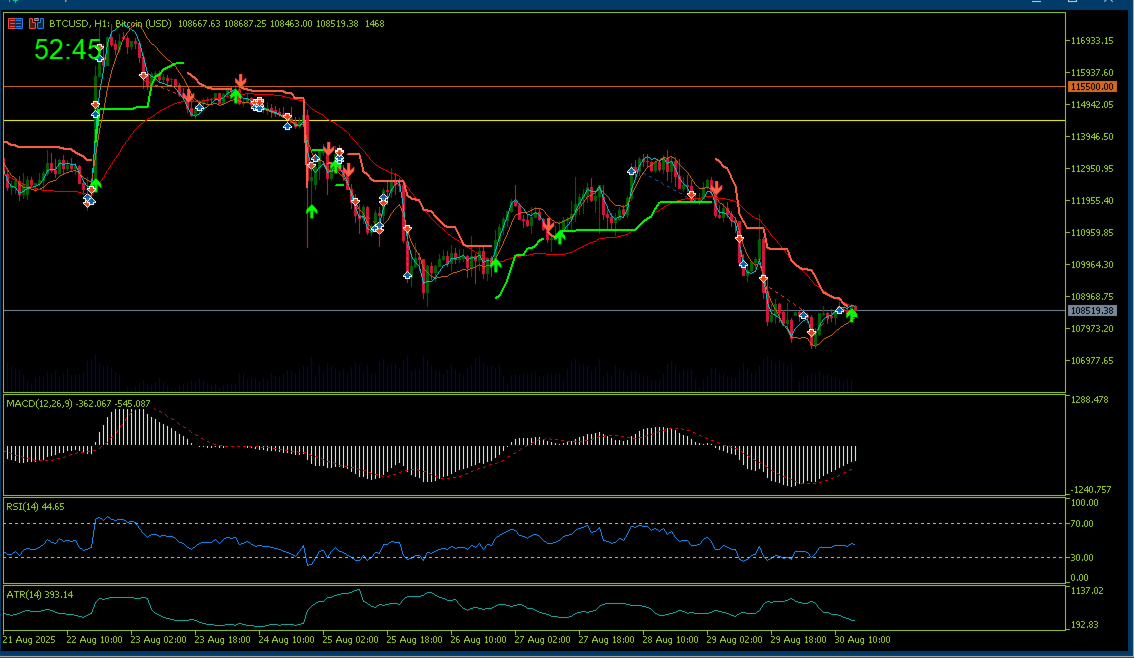Click the high value 108687.25 in chart header

click(x=244, y=24)
